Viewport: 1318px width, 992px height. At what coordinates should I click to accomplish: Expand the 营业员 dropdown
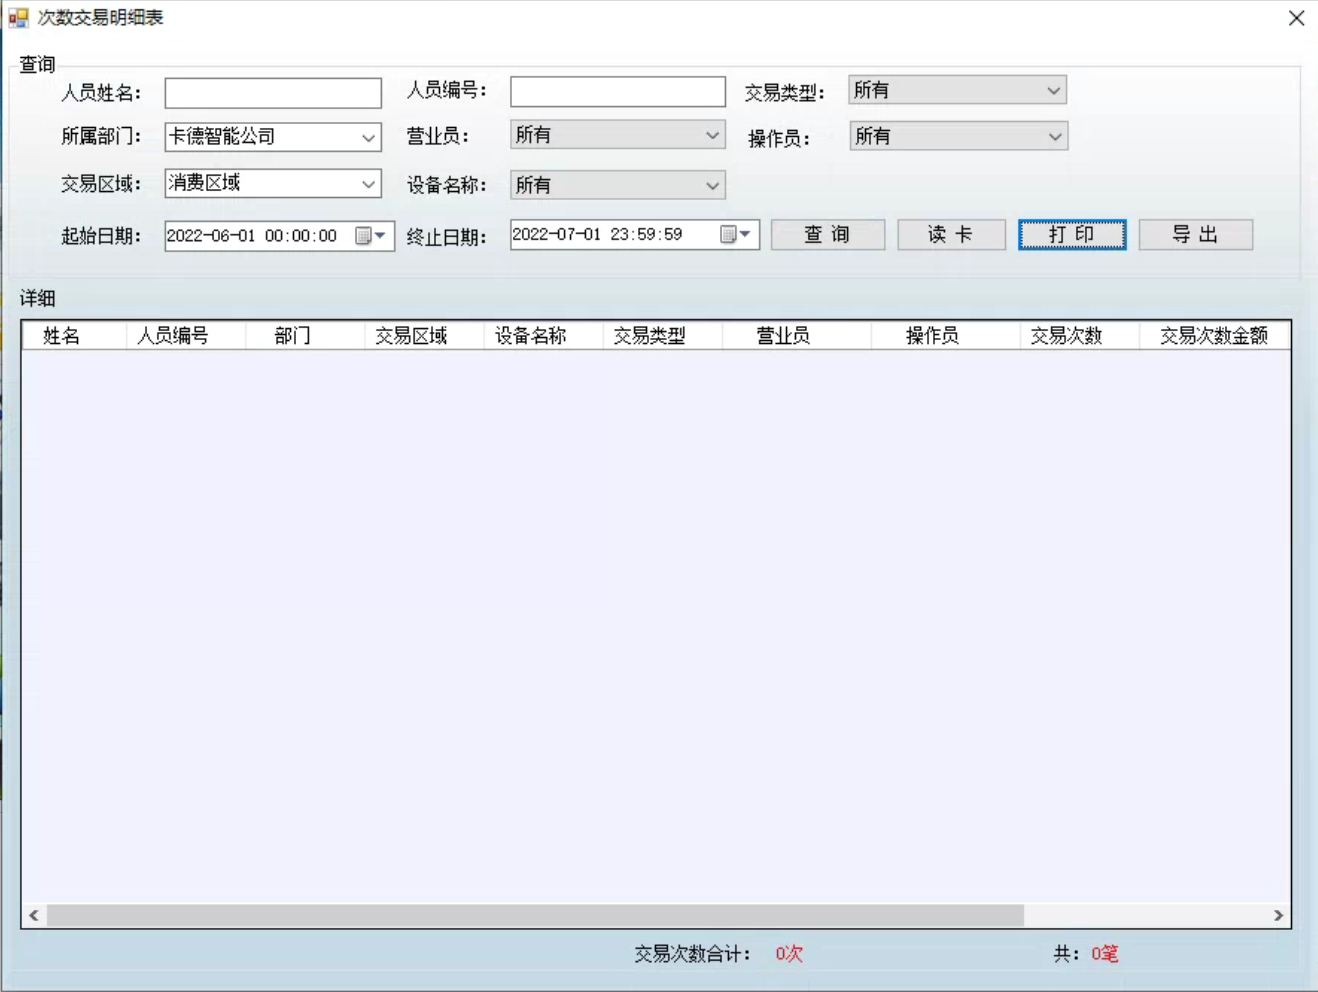[x=618, y=135]
